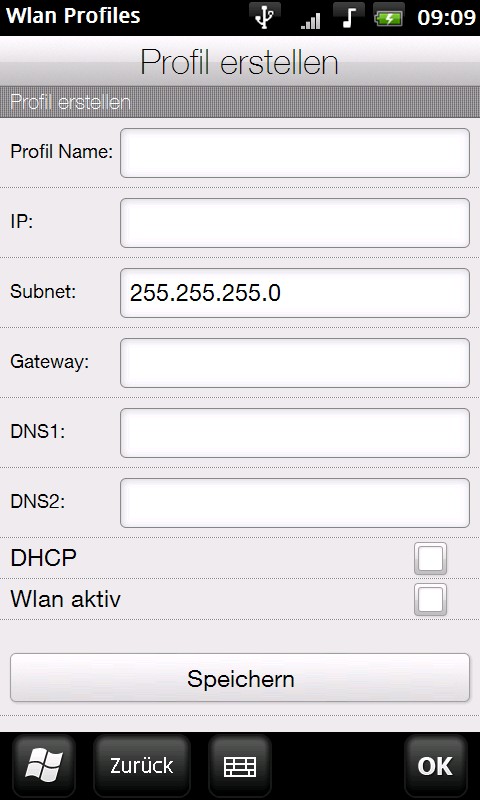The image size is (480, 800).
Task: Tick the Wlan aktiv checkbox
Action: 431,599
